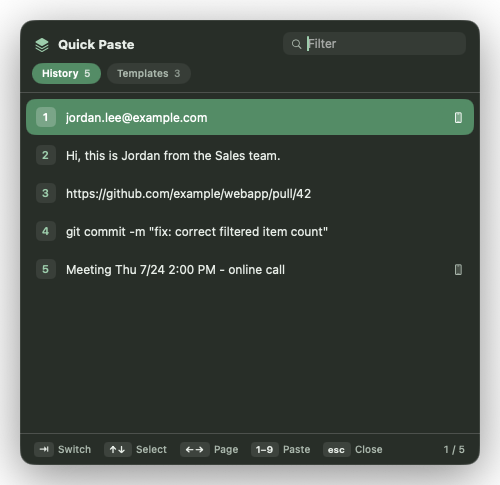The height and width of the screenshot is (485, 500).
Task: Choose the github.com pull/42 URL entry
Action: click(250, 193)
